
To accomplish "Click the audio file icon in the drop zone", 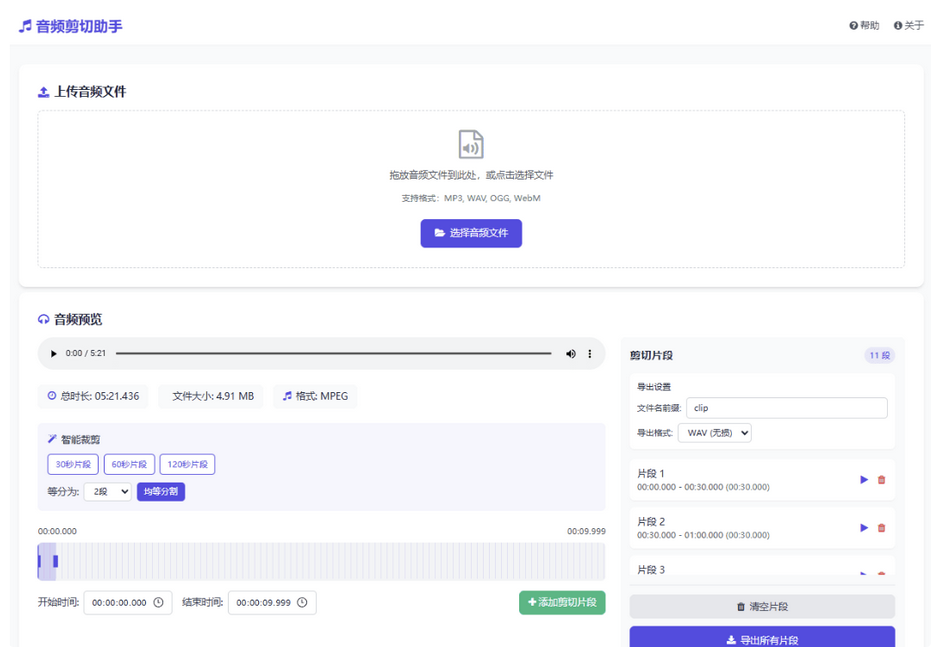I will (470, 143).
